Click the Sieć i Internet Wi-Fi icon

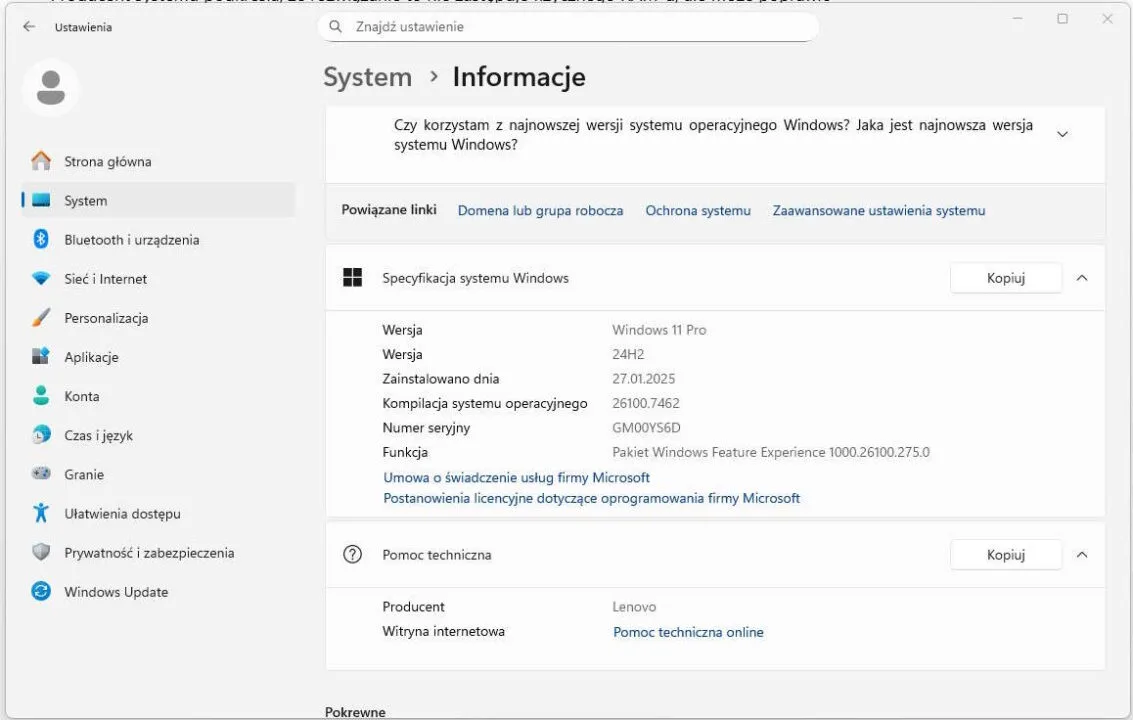click(x=41, y=279)
